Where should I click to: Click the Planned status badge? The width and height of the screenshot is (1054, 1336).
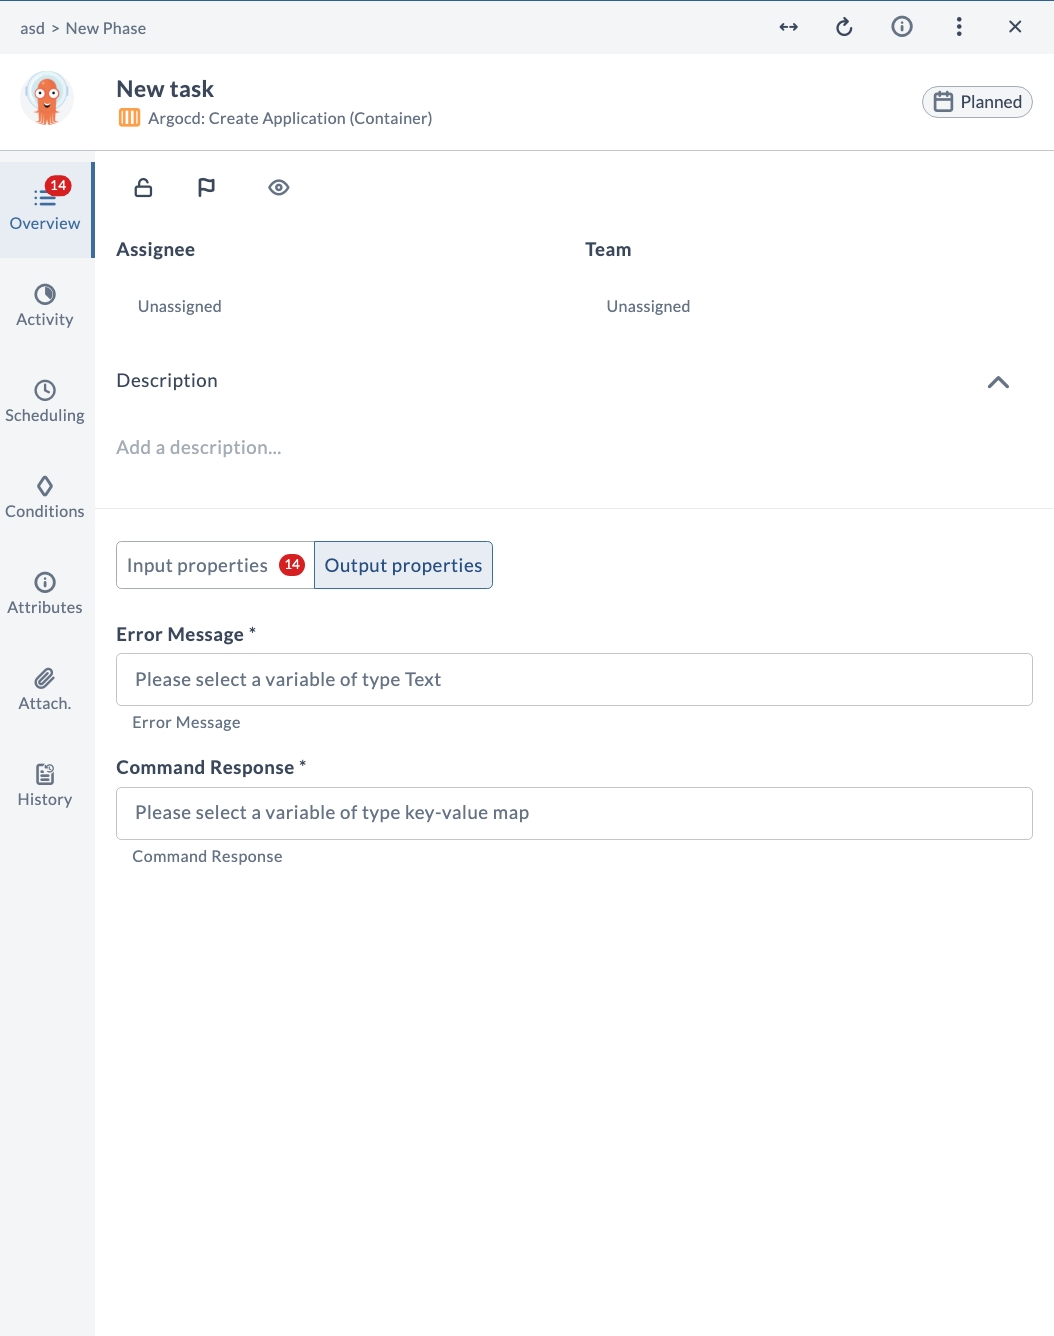[977, 102]
